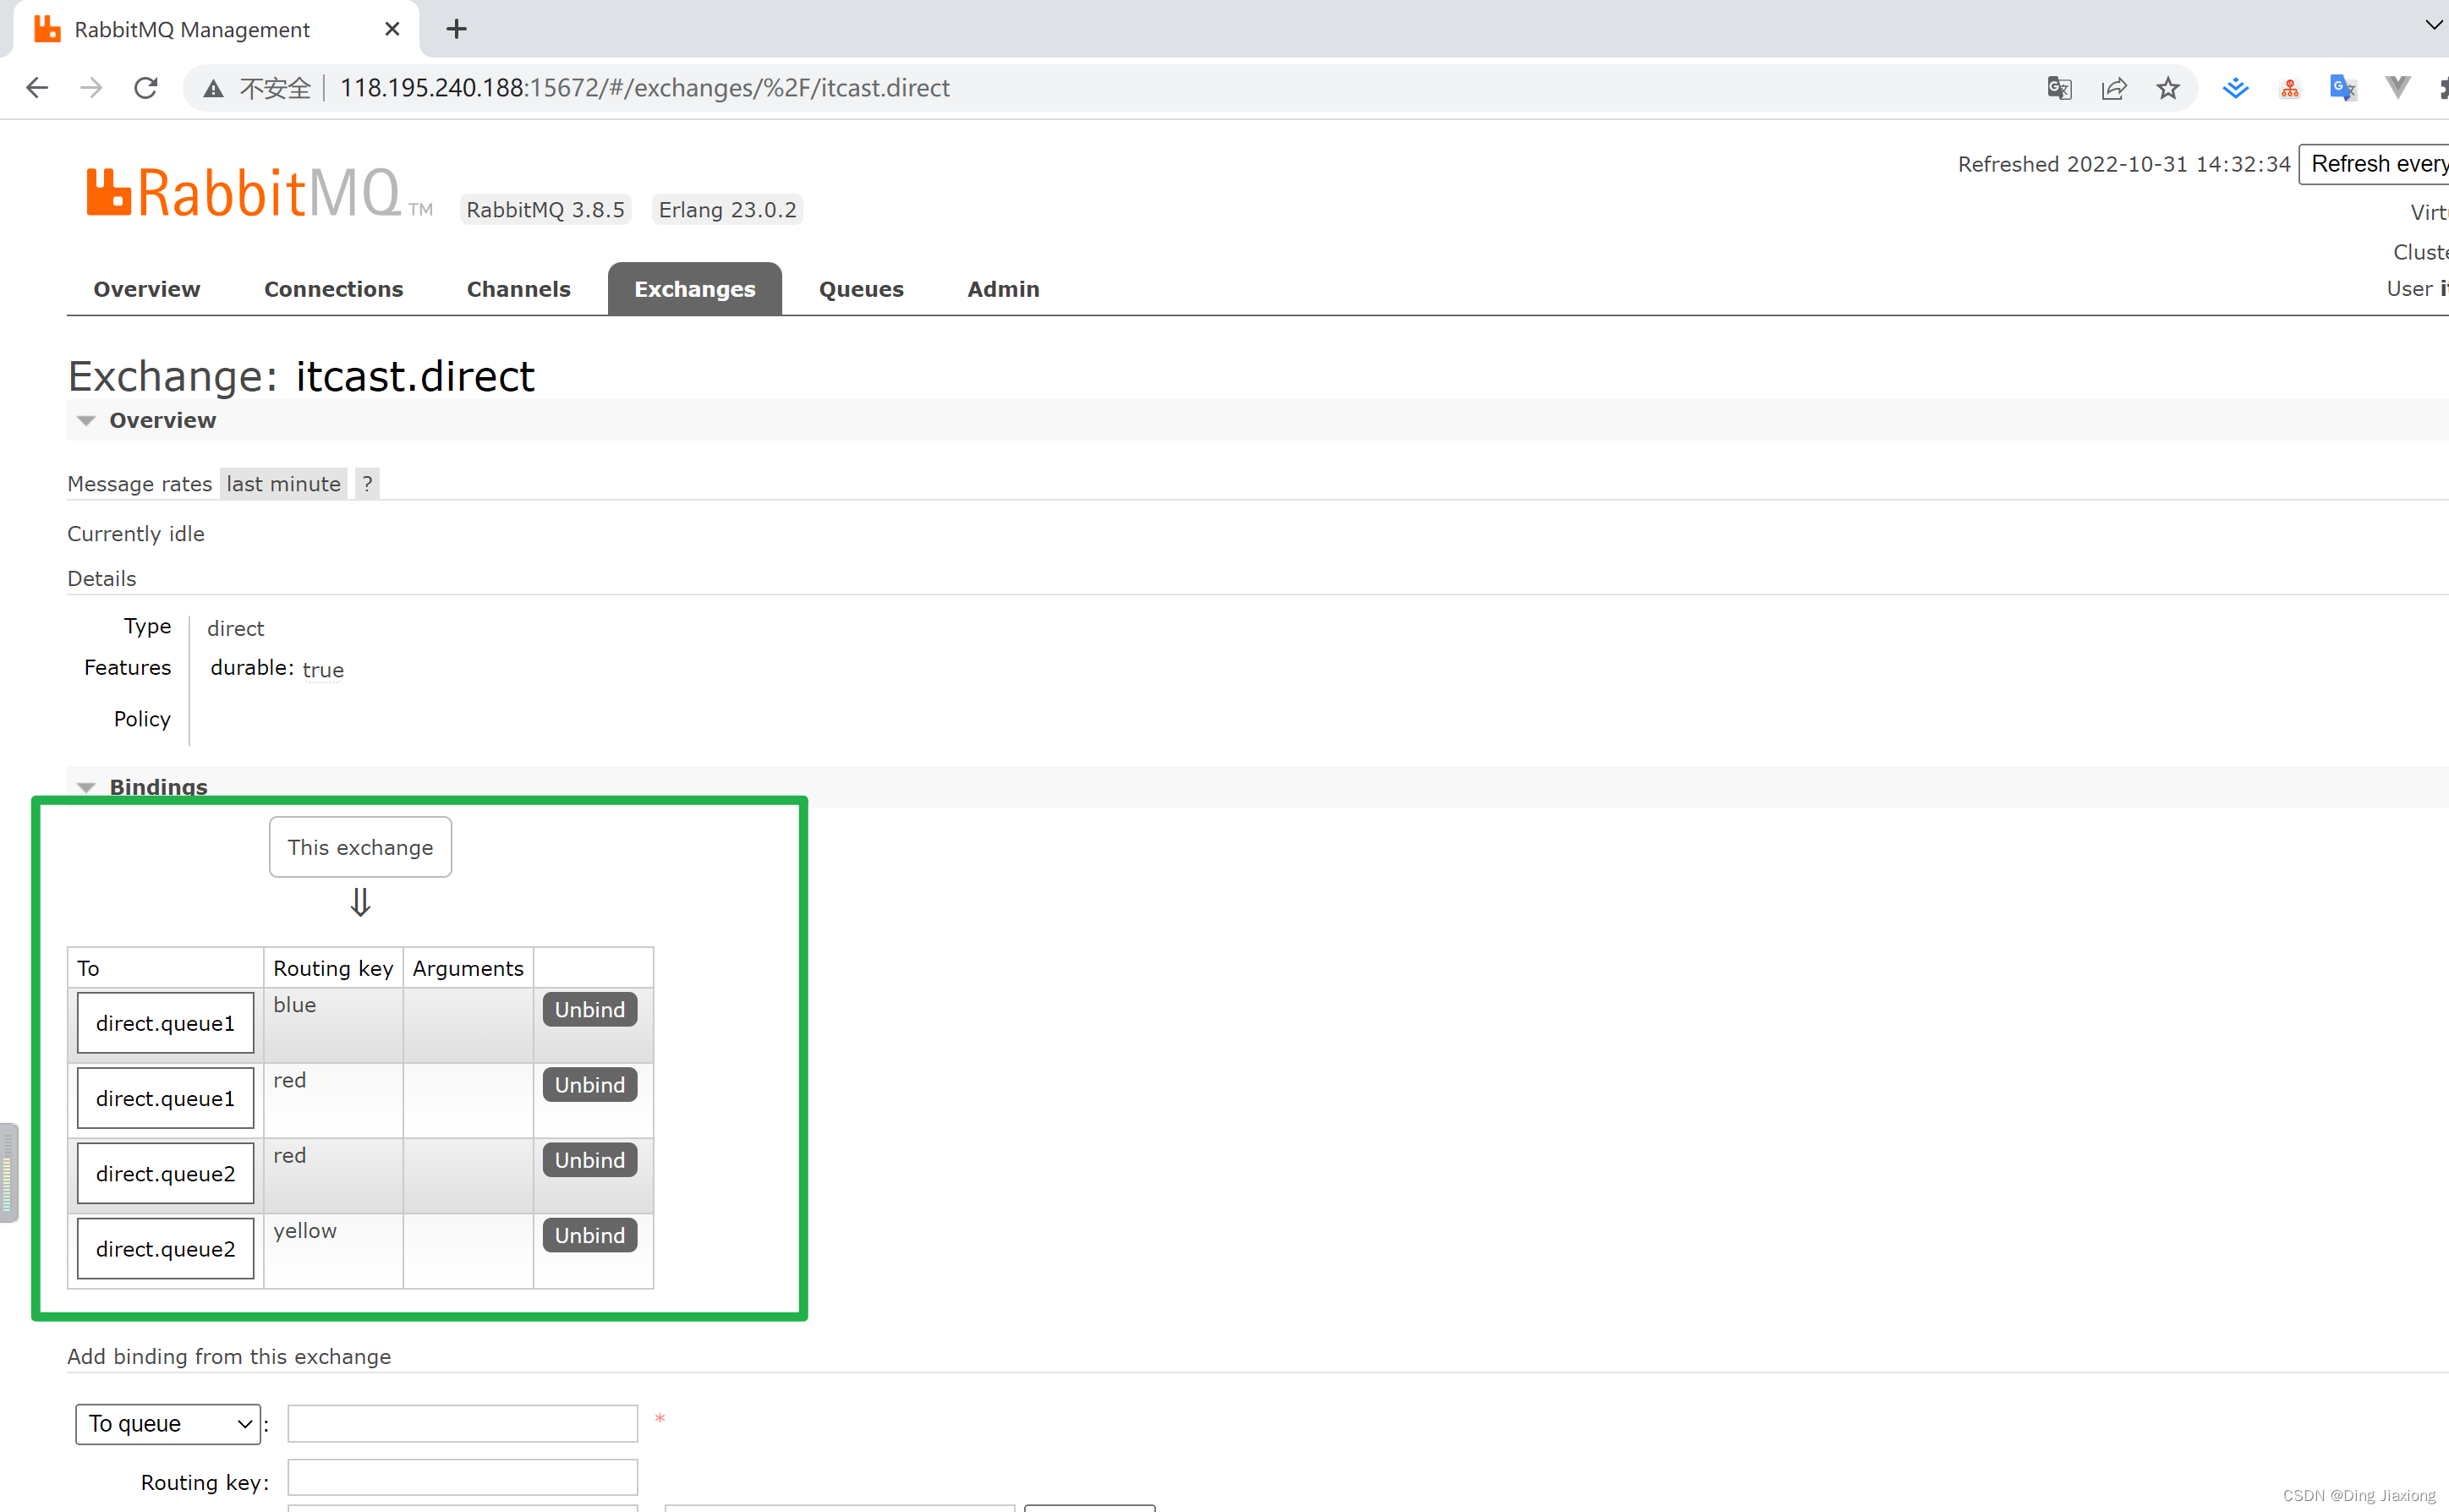Click the 'Currently idle' status text
2449x1512 pixels.
coord(136,534)
